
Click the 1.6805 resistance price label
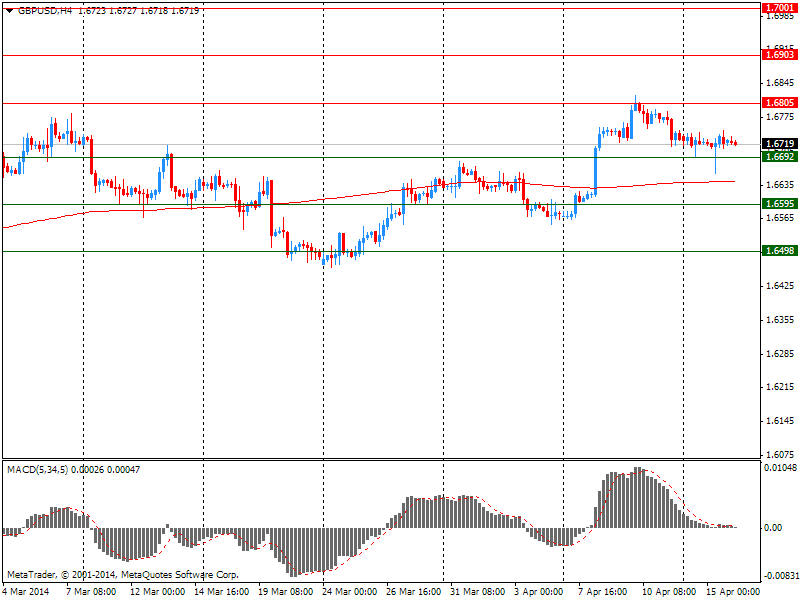point(779,103)
